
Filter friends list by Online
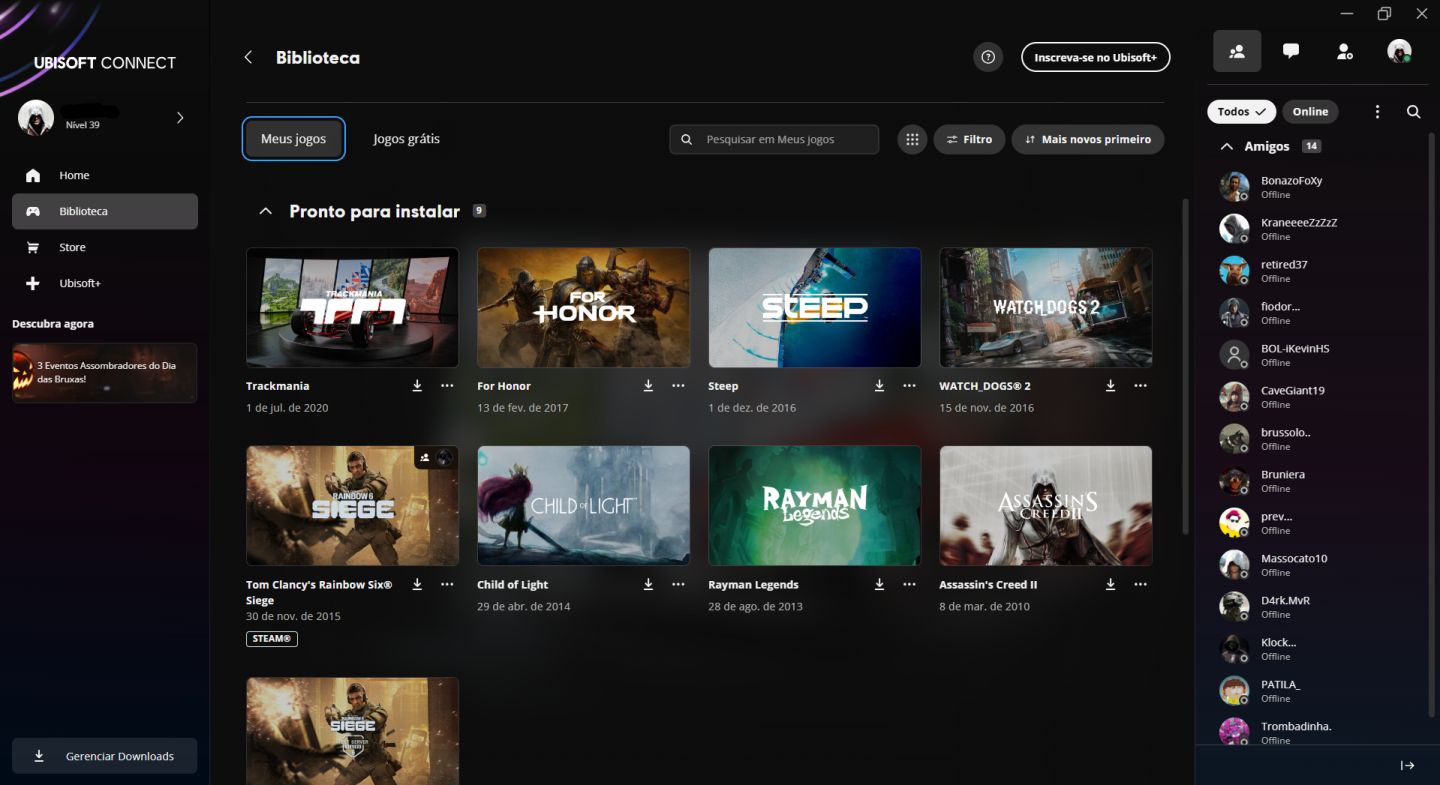point(1310,112)
